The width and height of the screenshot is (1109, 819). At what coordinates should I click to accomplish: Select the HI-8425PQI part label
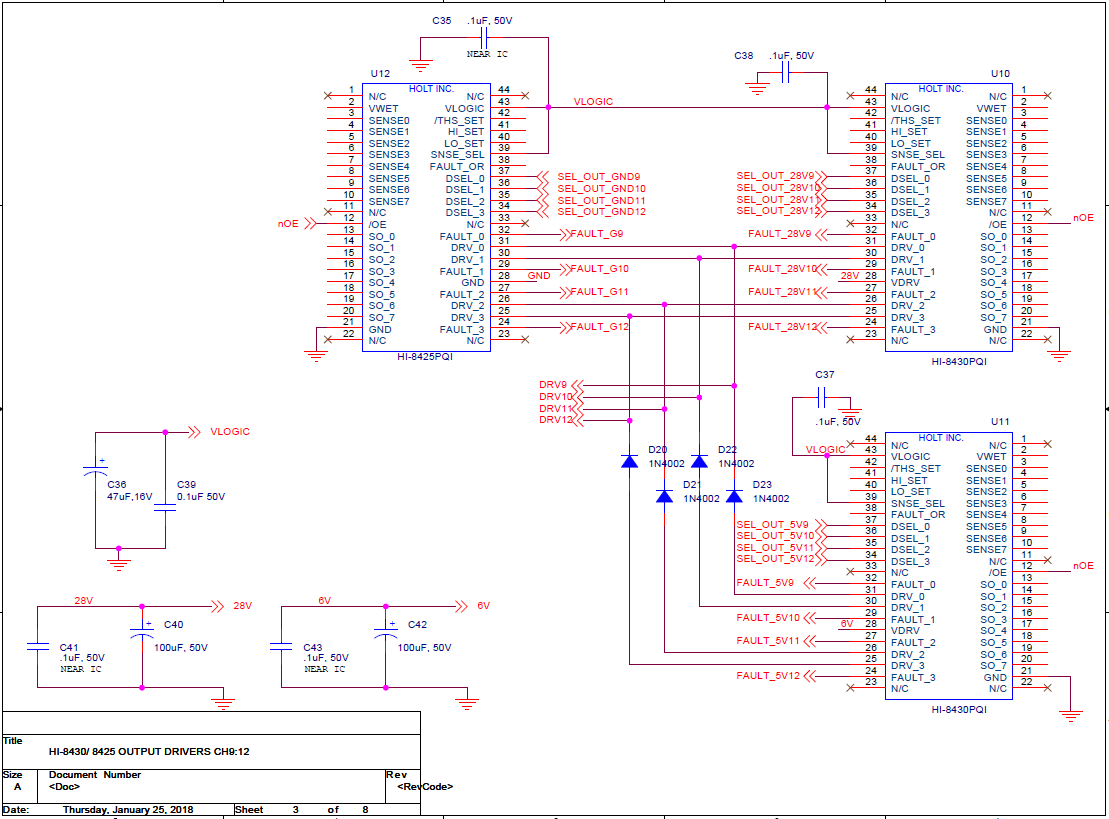coord(424,357)
